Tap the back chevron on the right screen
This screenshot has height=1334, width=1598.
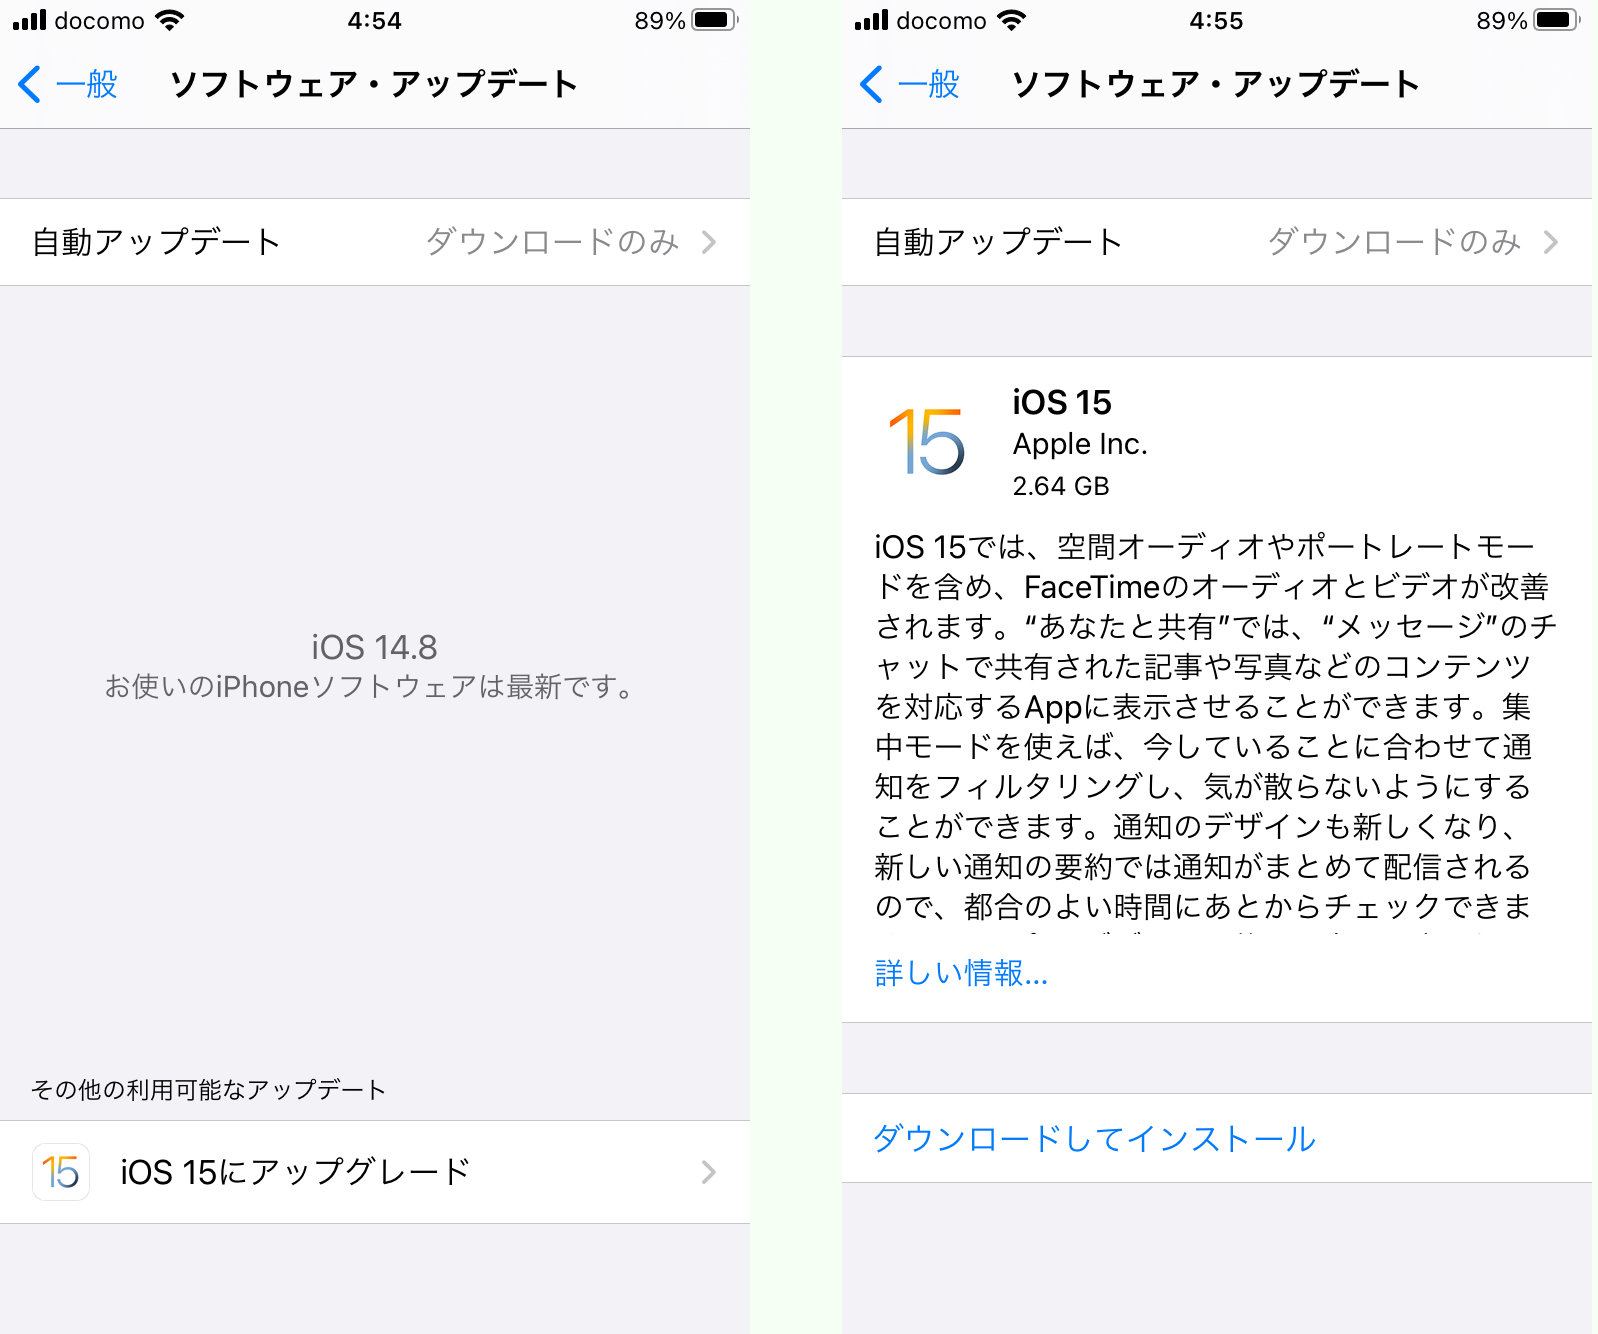coord(872,84)
